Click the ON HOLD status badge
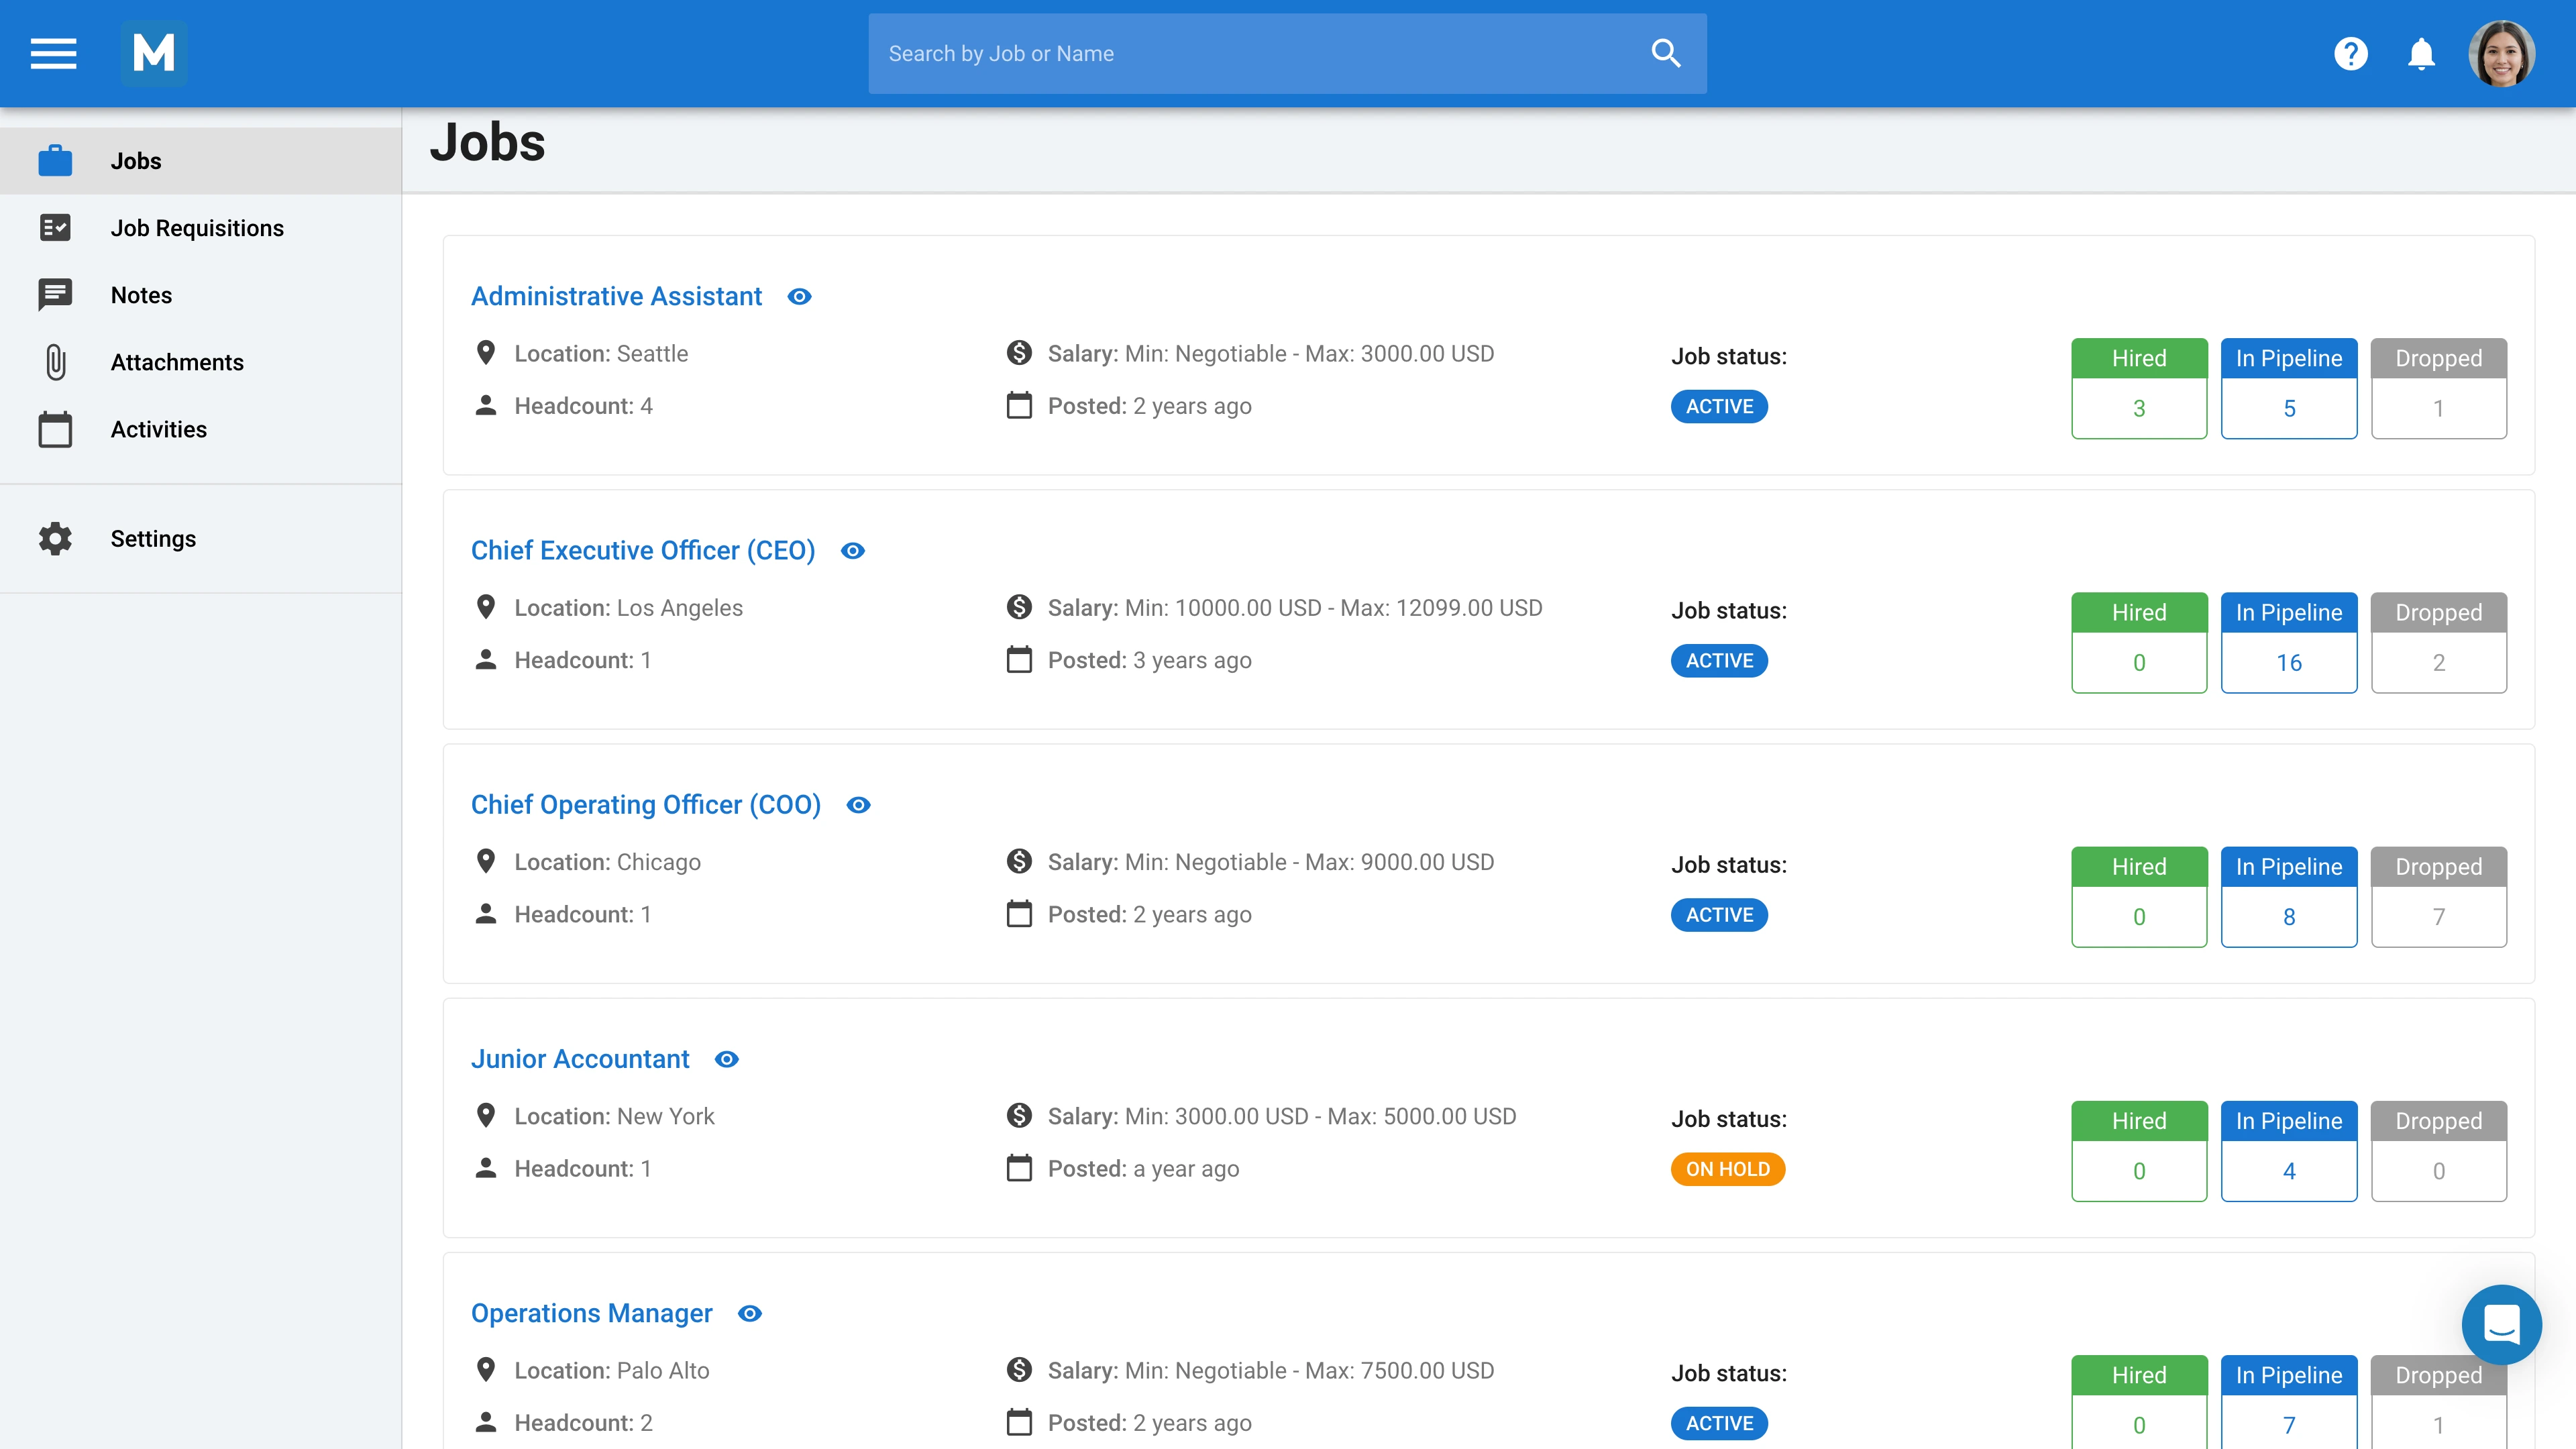2576x1449 pixels. pyautogui.click(x=1727, y=1169)
